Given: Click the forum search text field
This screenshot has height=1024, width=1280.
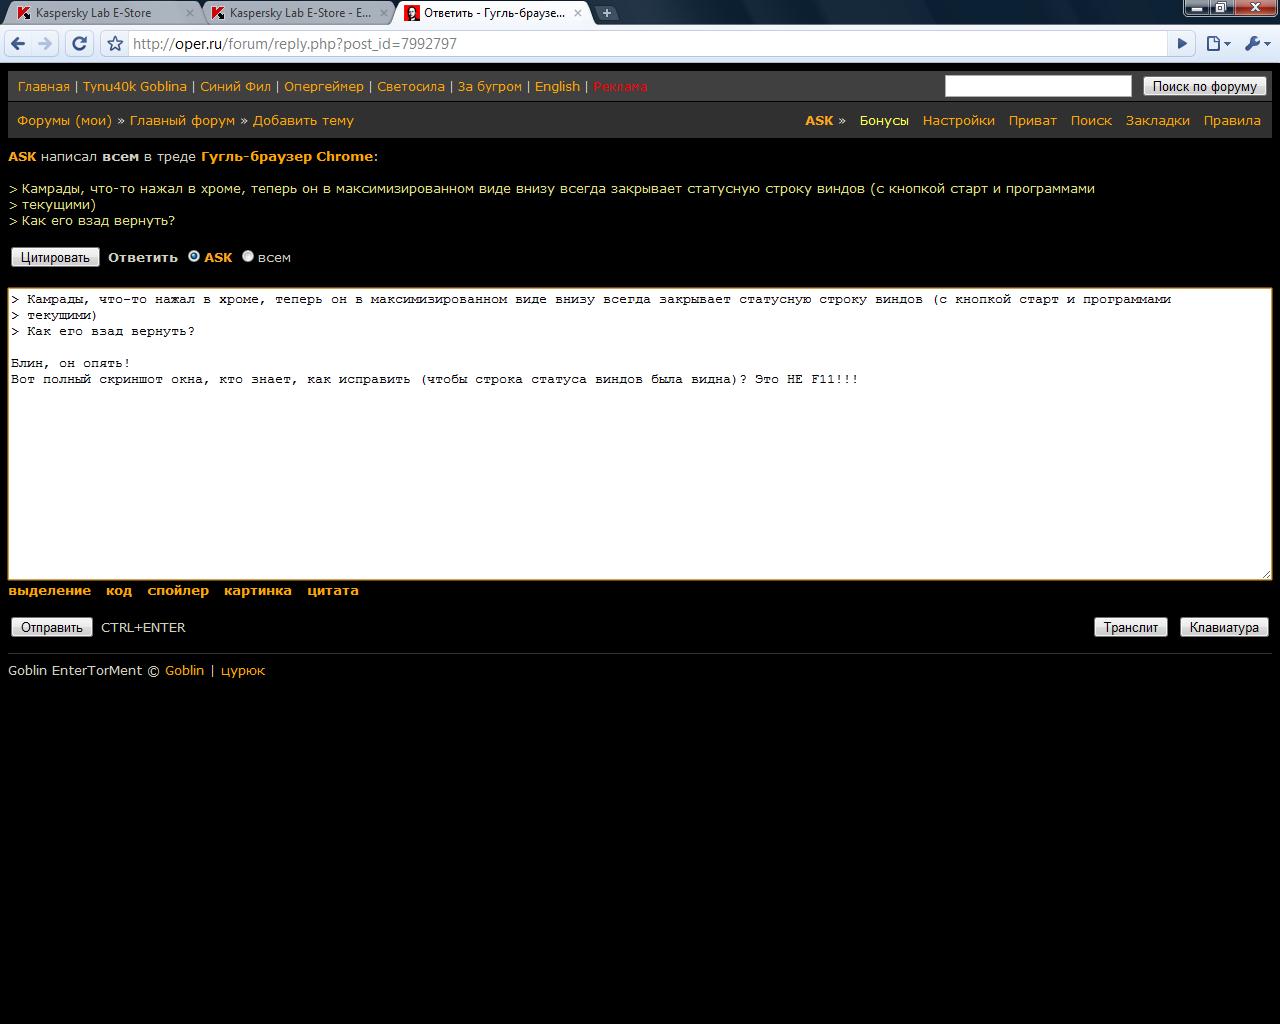Looking at the screenshot, I should coord(1038,86).
